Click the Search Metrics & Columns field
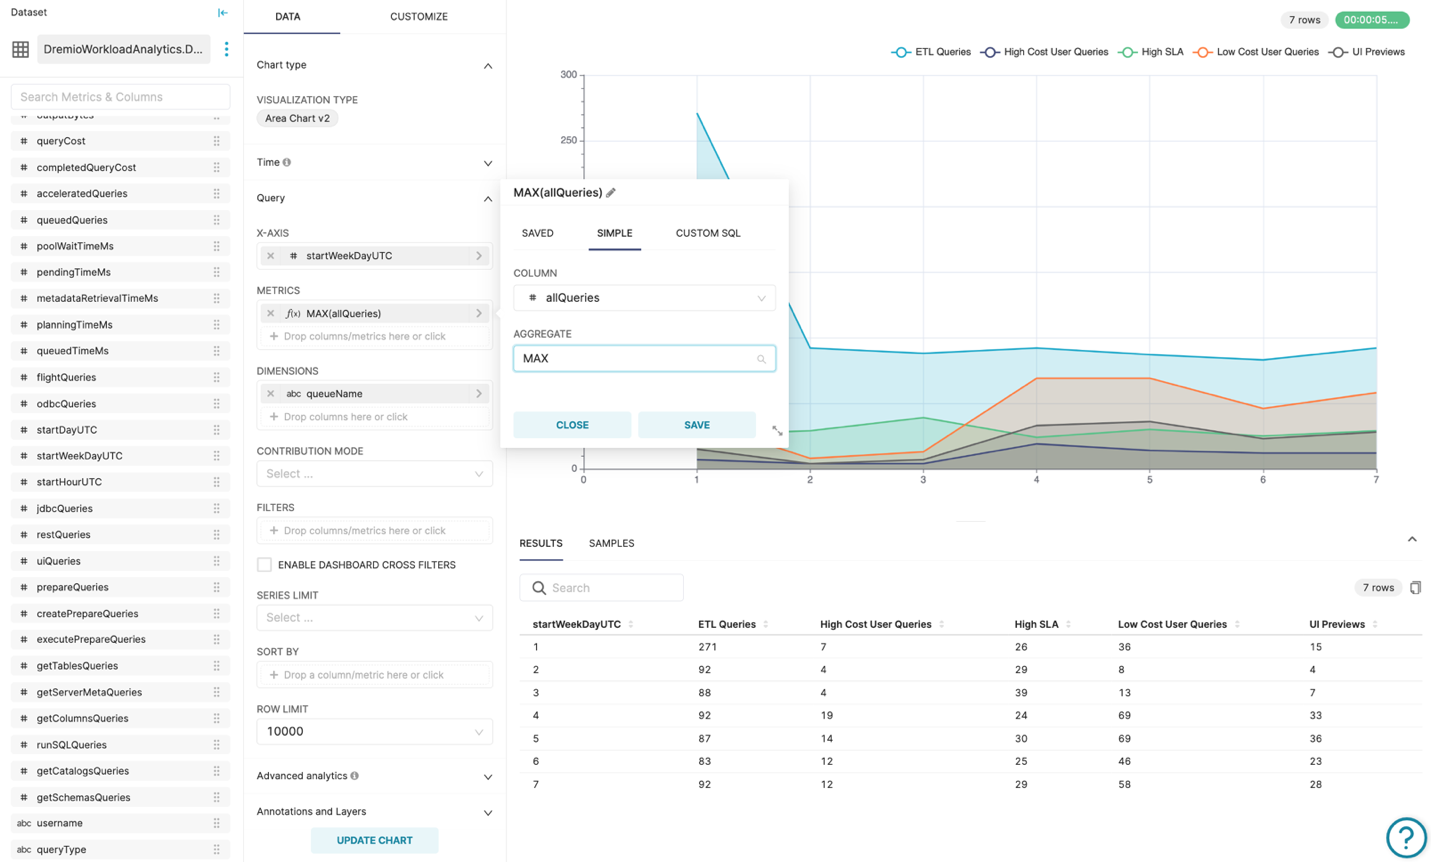 point(120,97)
